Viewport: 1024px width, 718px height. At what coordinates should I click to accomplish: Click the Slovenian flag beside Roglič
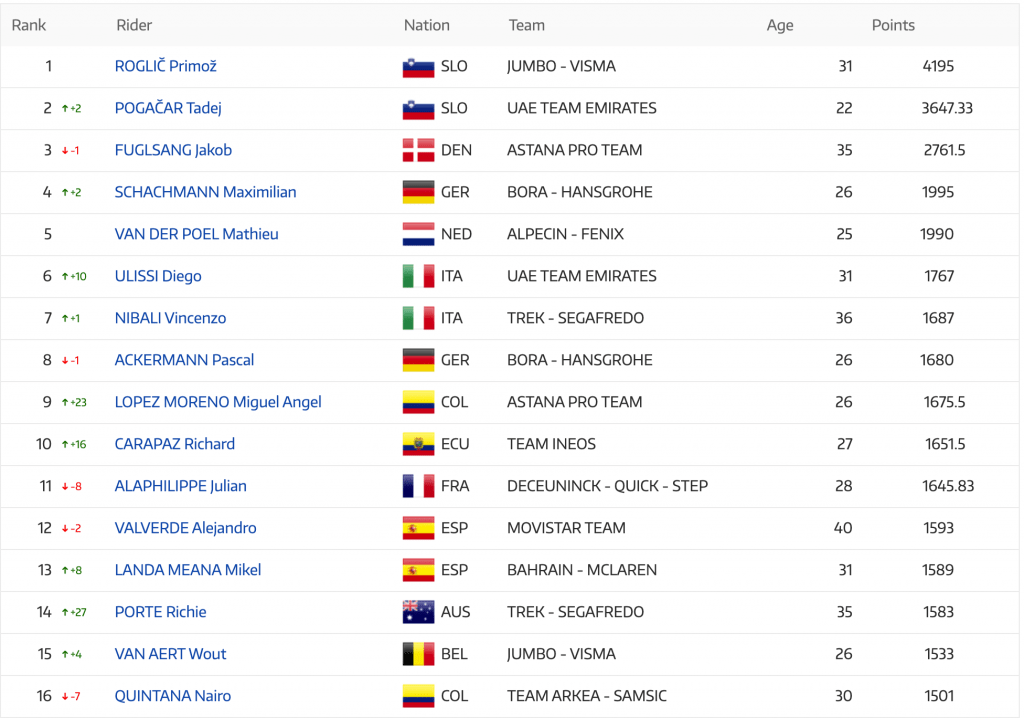pos(418,67)
